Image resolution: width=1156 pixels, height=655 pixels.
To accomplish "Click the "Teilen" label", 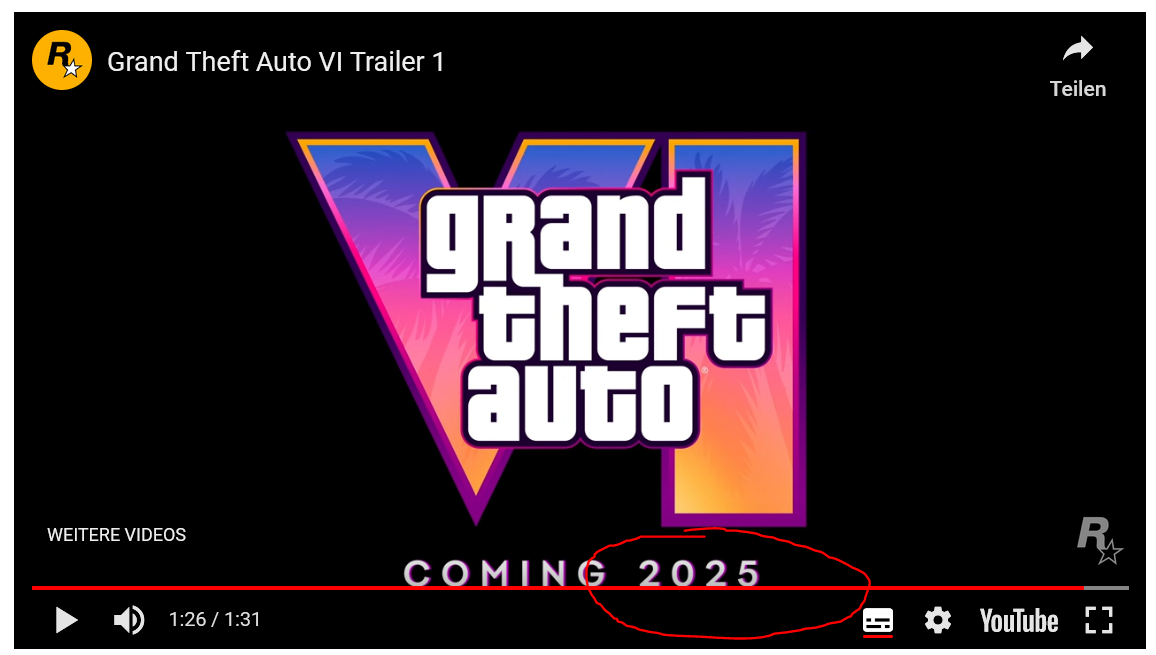I will [x=1077, y=89].
